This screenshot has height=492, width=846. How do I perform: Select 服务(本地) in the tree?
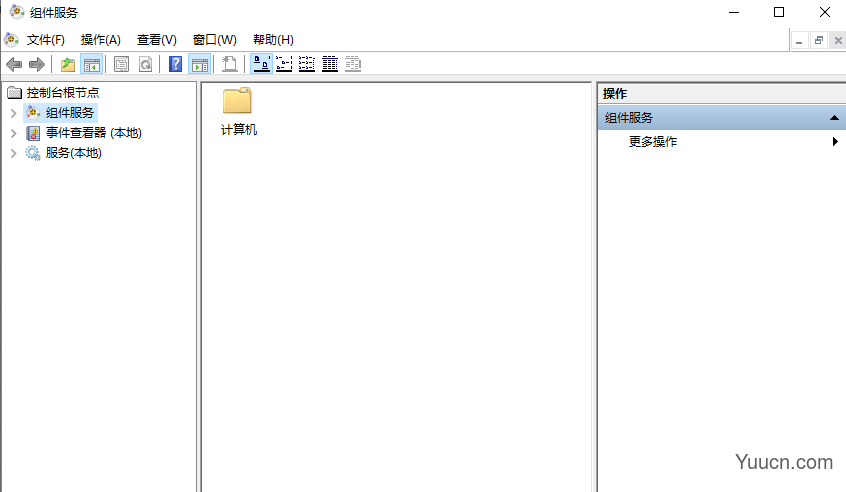pos(73,153)
